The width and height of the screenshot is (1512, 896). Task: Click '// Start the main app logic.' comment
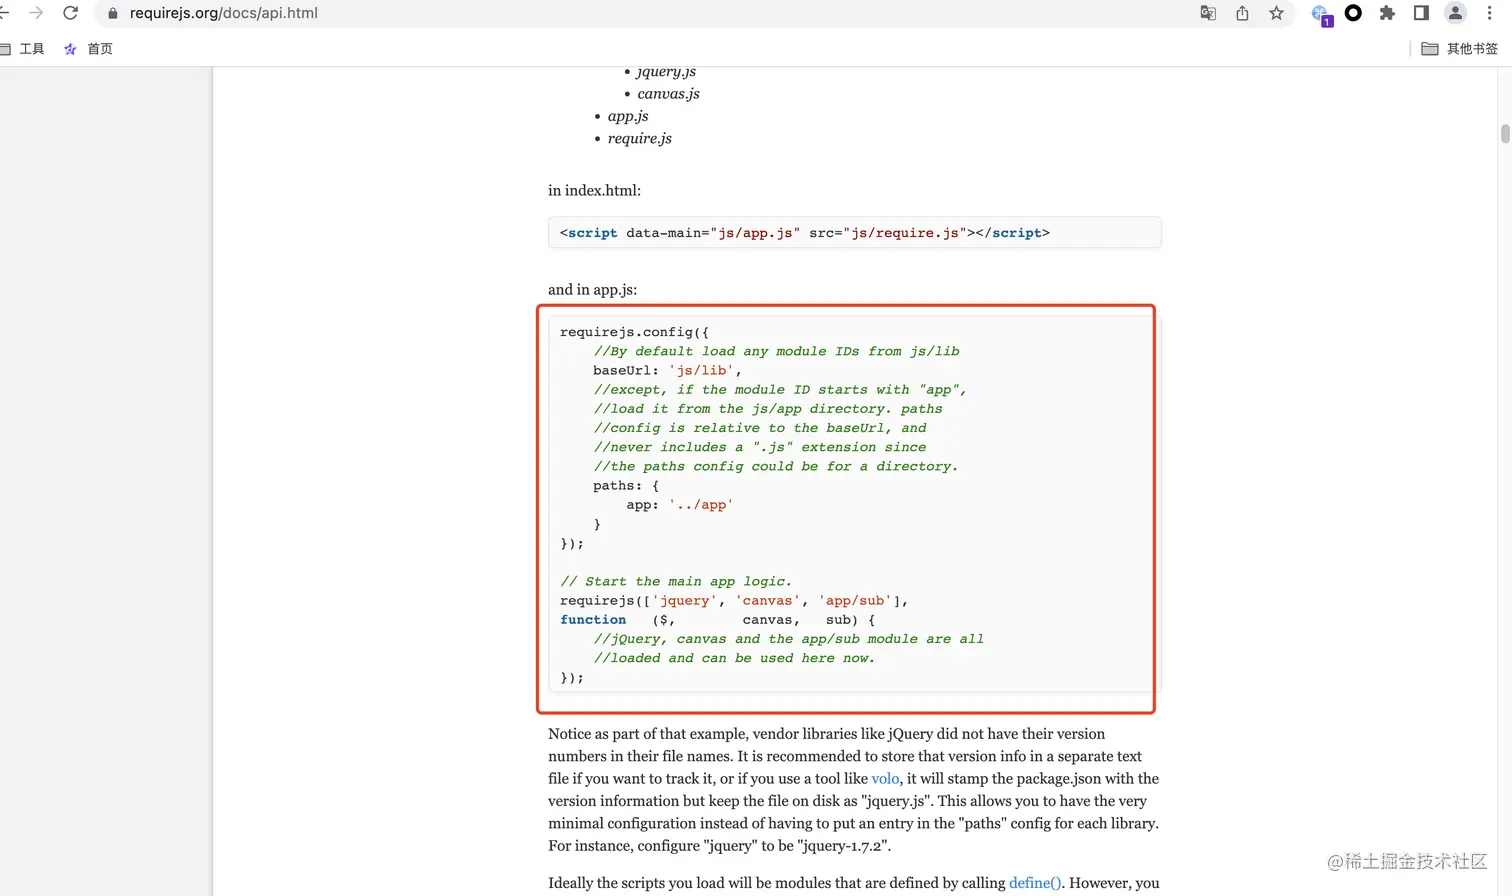coord(676,581)
